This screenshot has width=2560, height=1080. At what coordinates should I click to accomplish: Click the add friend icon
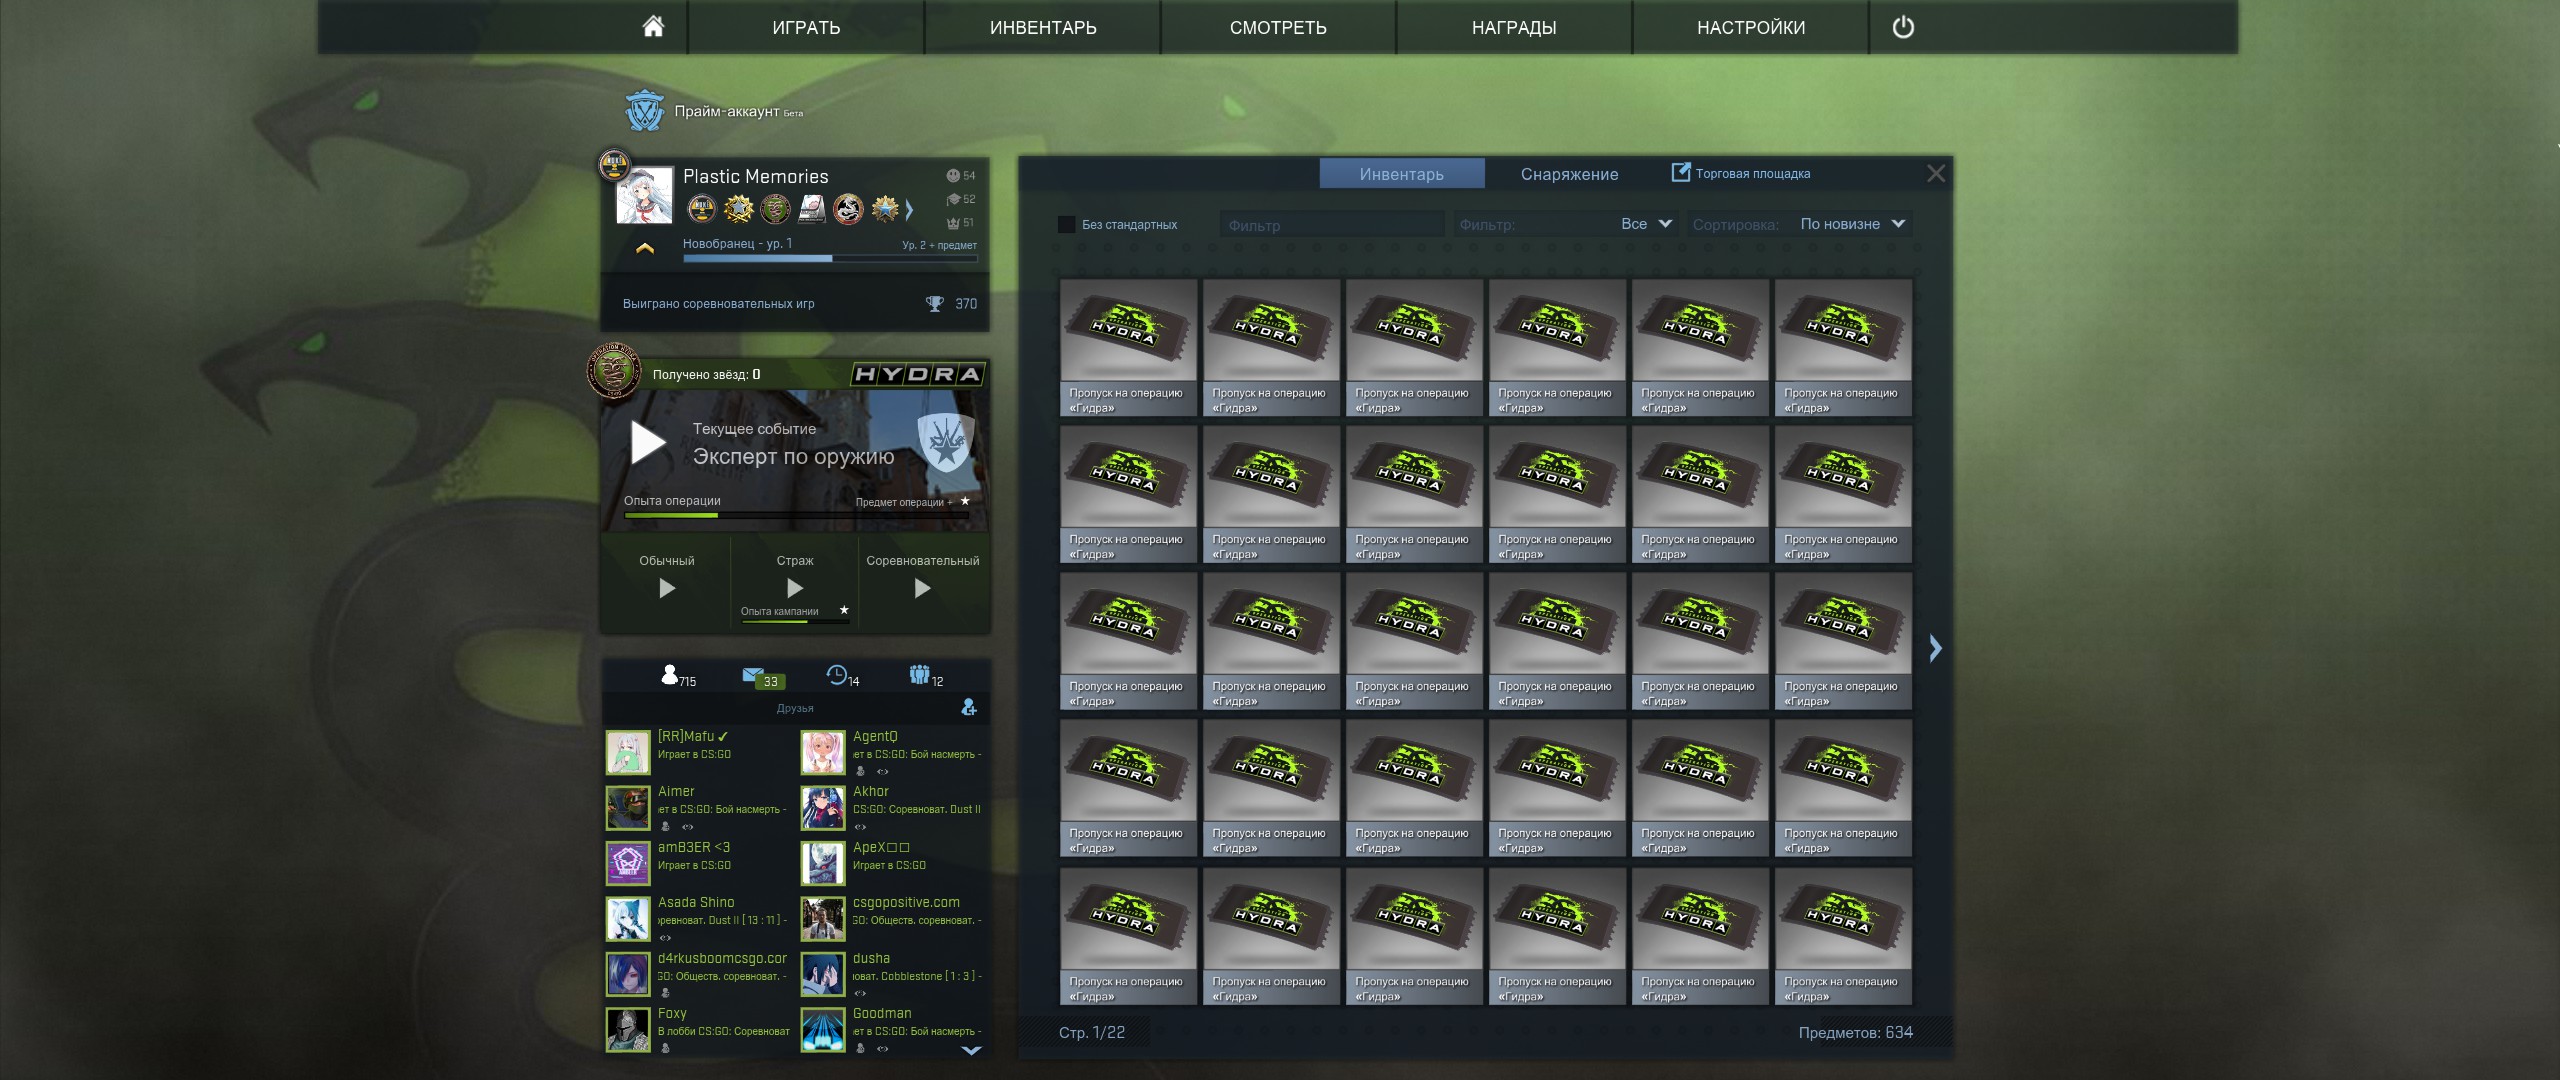click(968, 708)
